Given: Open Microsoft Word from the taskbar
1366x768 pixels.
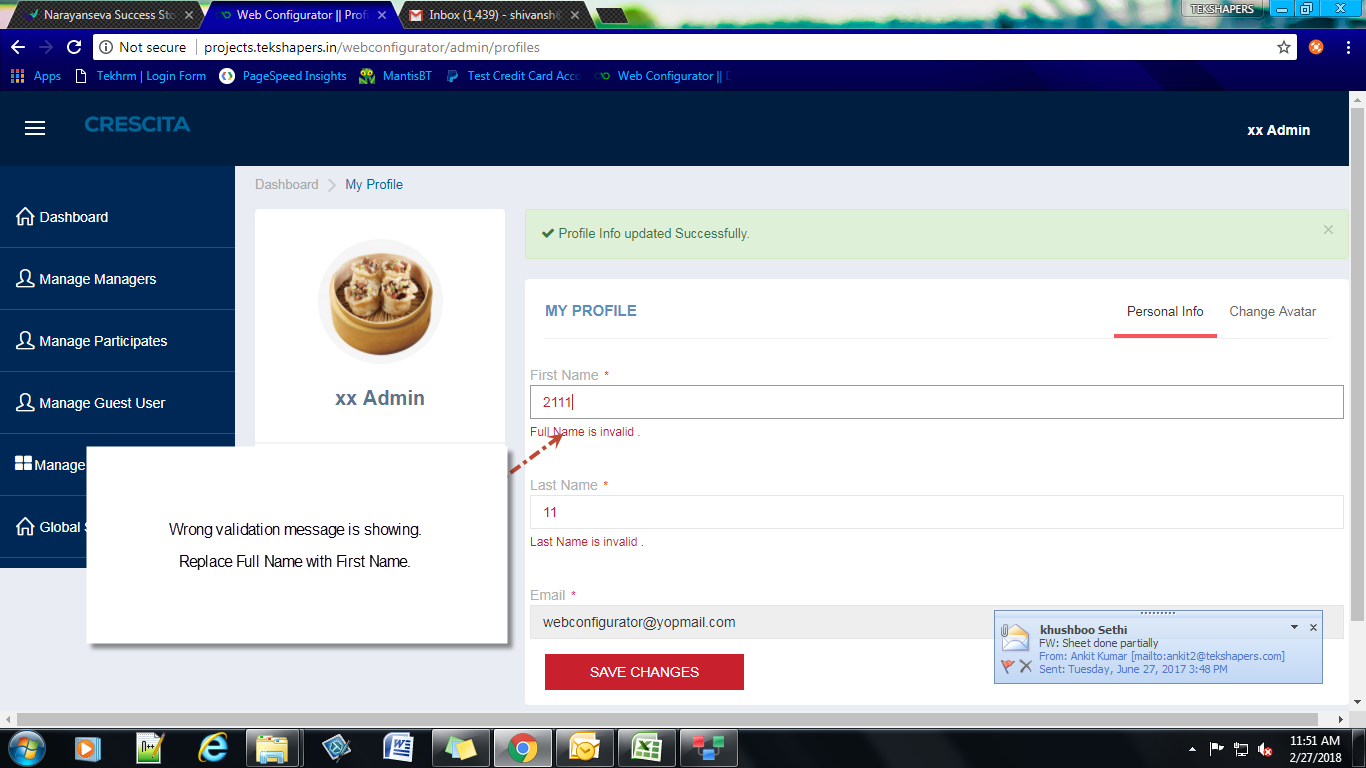Looking at the screenshot, I should (x=398, y=747).
